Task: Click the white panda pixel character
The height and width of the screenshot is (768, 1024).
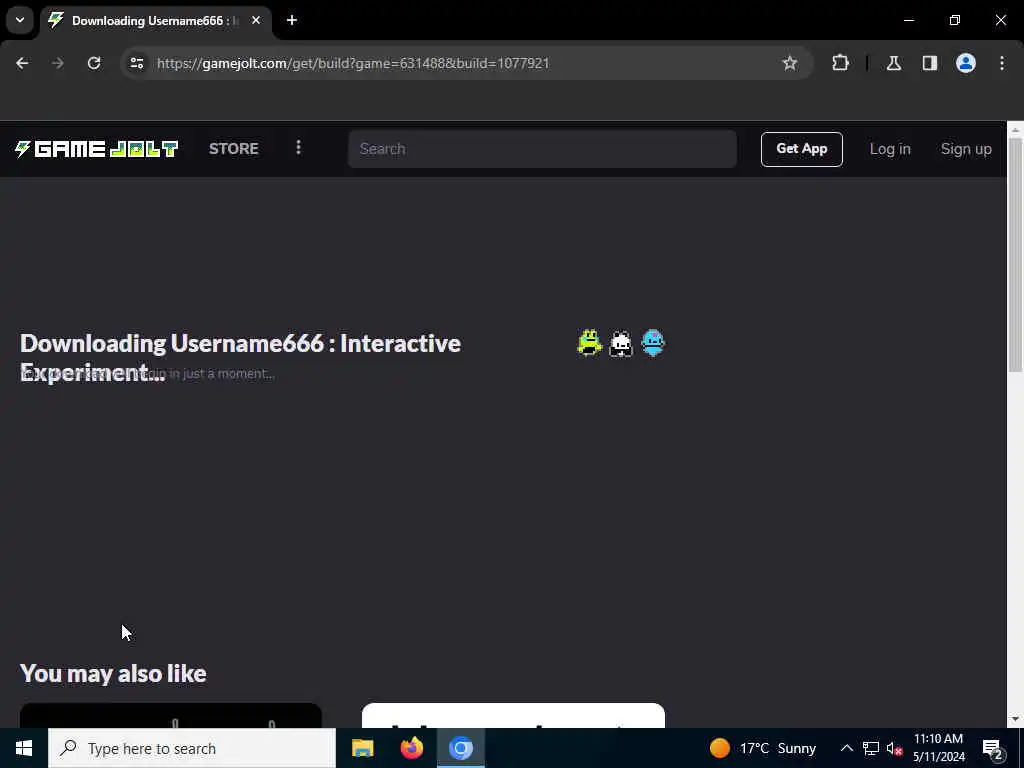Action: 620,344
